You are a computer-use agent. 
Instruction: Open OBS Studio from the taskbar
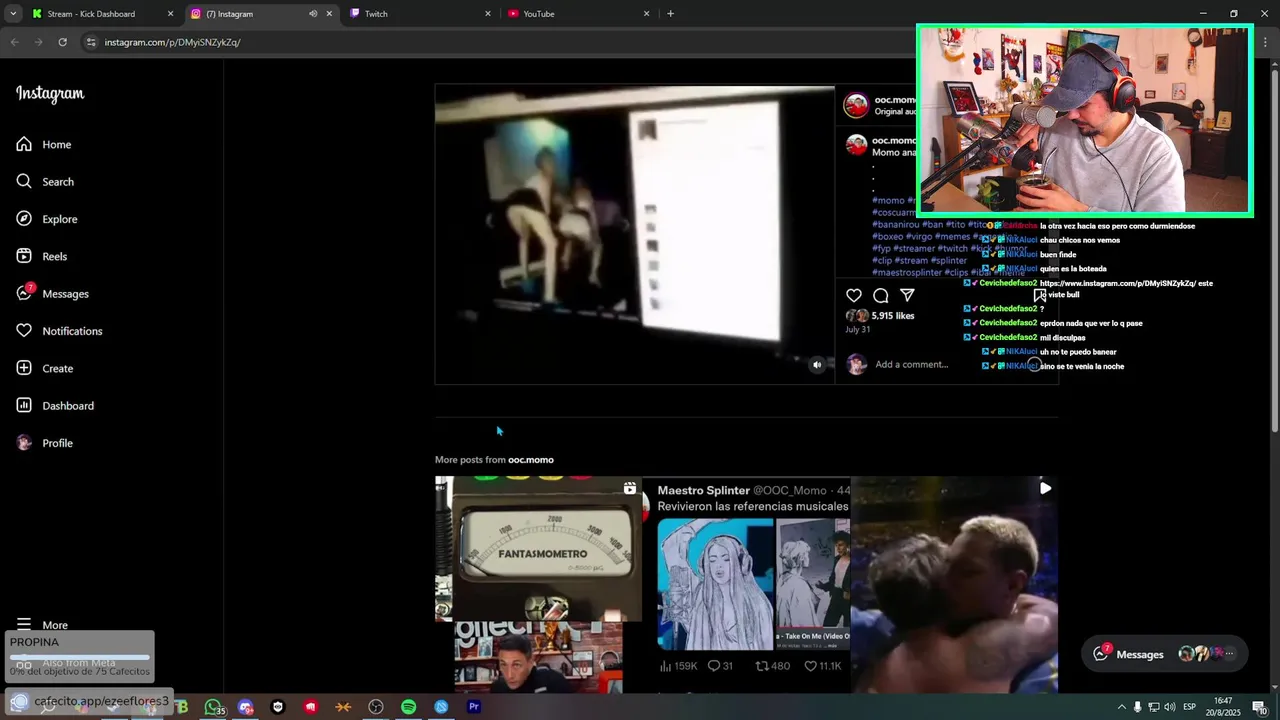(x=376, y=707)
